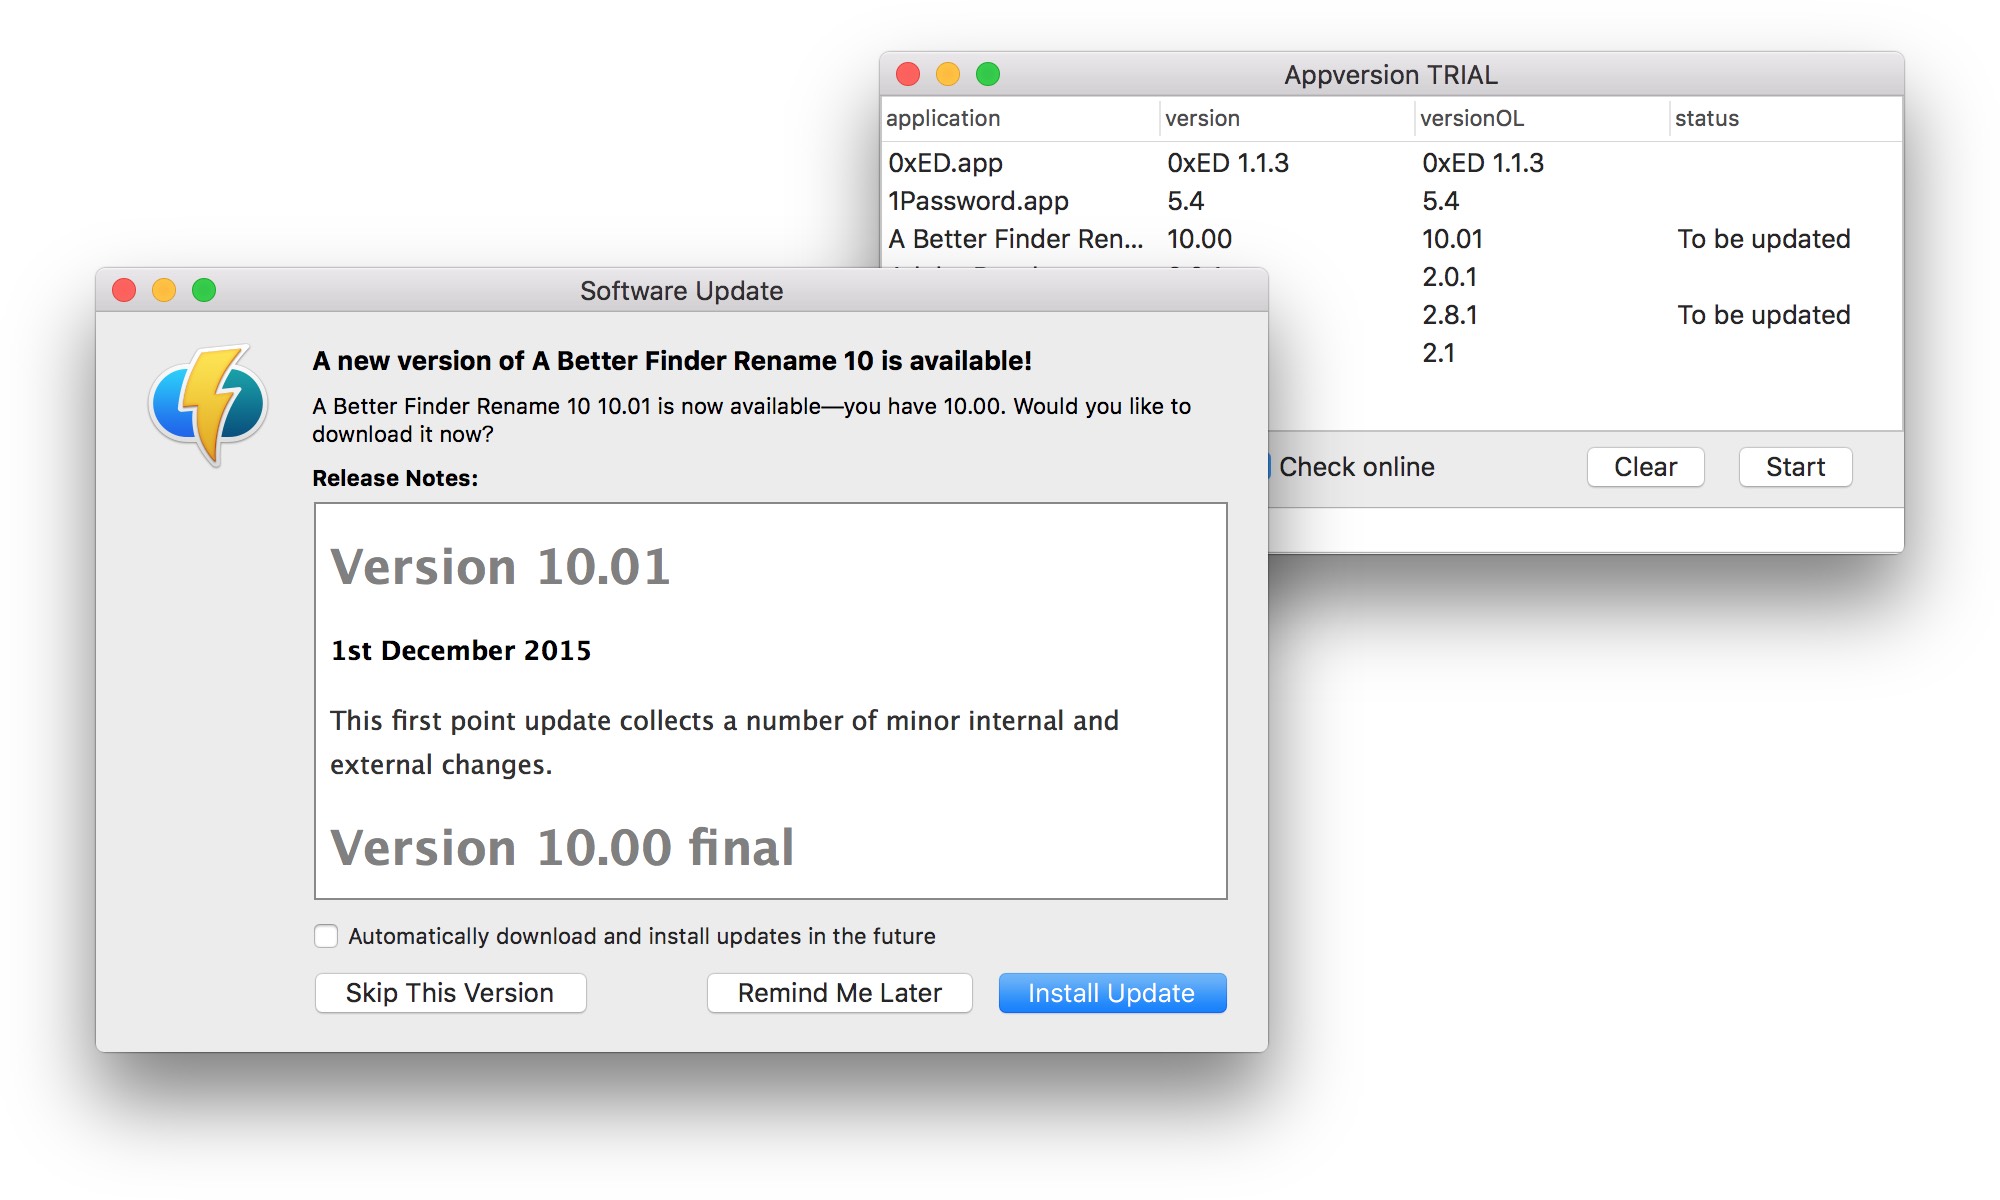
Task: Select the A Better Finder Rename row
Action: click(x=1015, y=239)
